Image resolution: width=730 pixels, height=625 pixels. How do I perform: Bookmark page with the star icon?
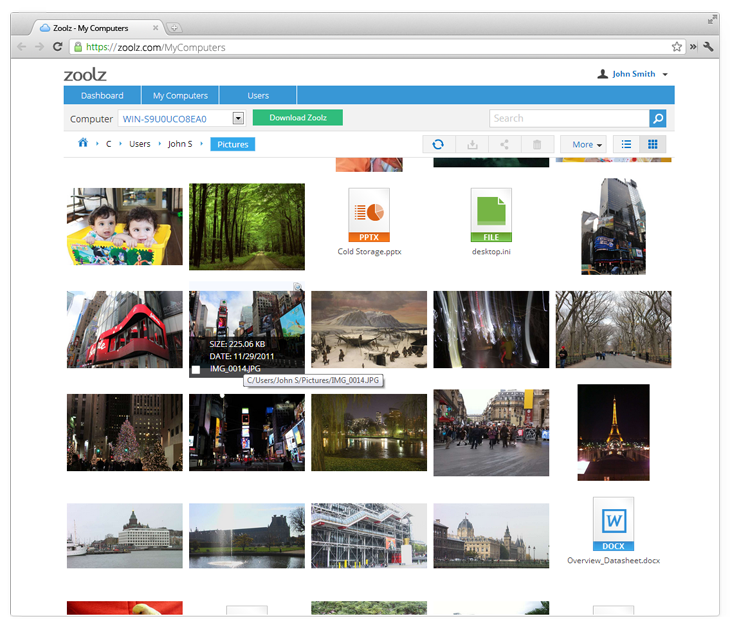677,47
